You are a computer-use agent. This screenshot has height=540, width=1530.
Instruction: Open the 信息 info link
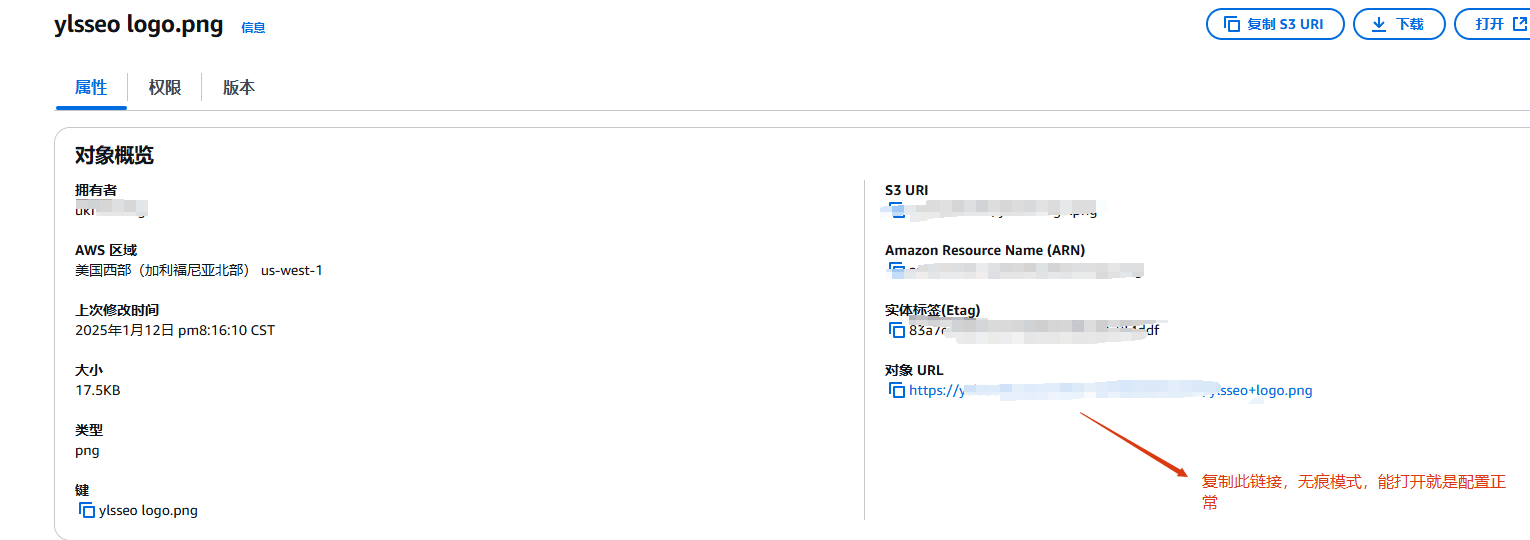pos(253,28)
